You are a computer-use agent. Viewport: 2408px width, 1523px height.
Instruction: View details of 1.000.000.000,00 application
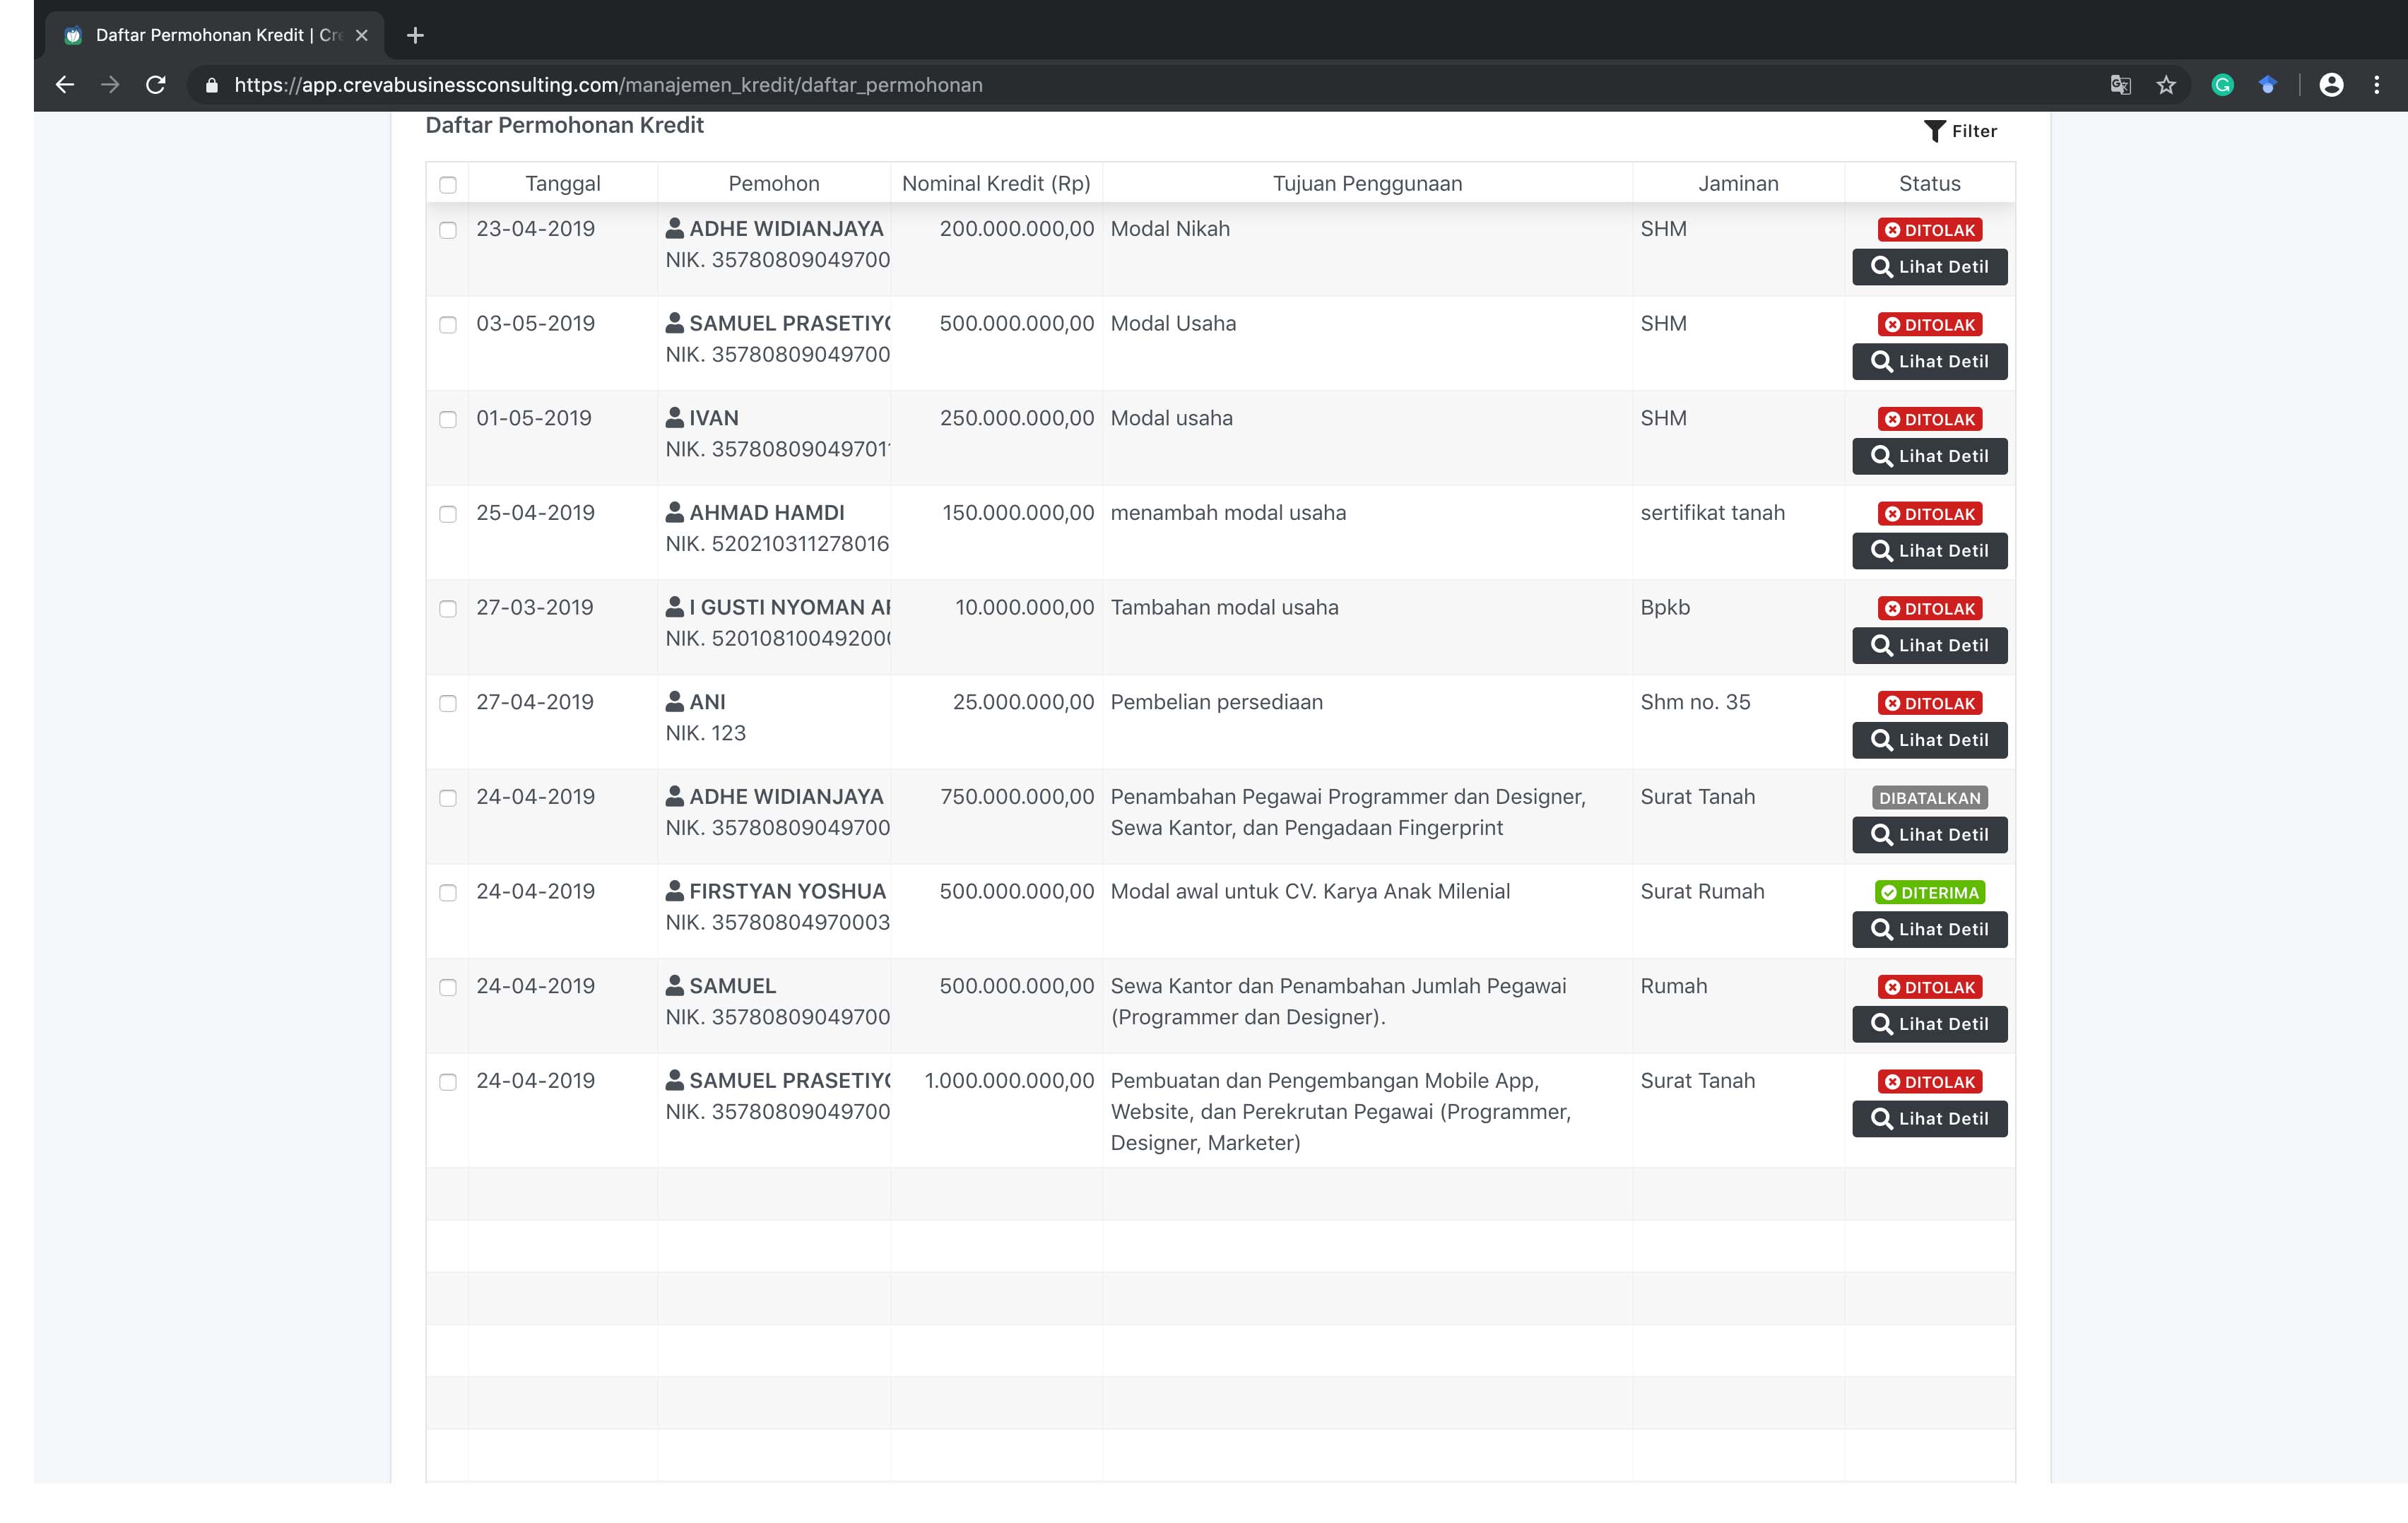[1929, 1119]
